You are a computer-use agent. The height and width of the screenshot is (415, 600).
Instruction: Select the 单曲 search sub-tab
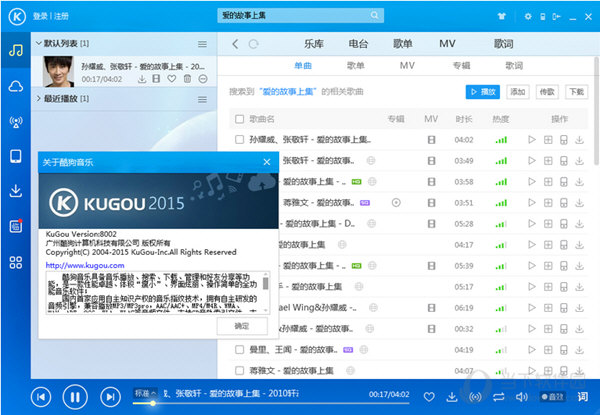[x=303, y=66]
